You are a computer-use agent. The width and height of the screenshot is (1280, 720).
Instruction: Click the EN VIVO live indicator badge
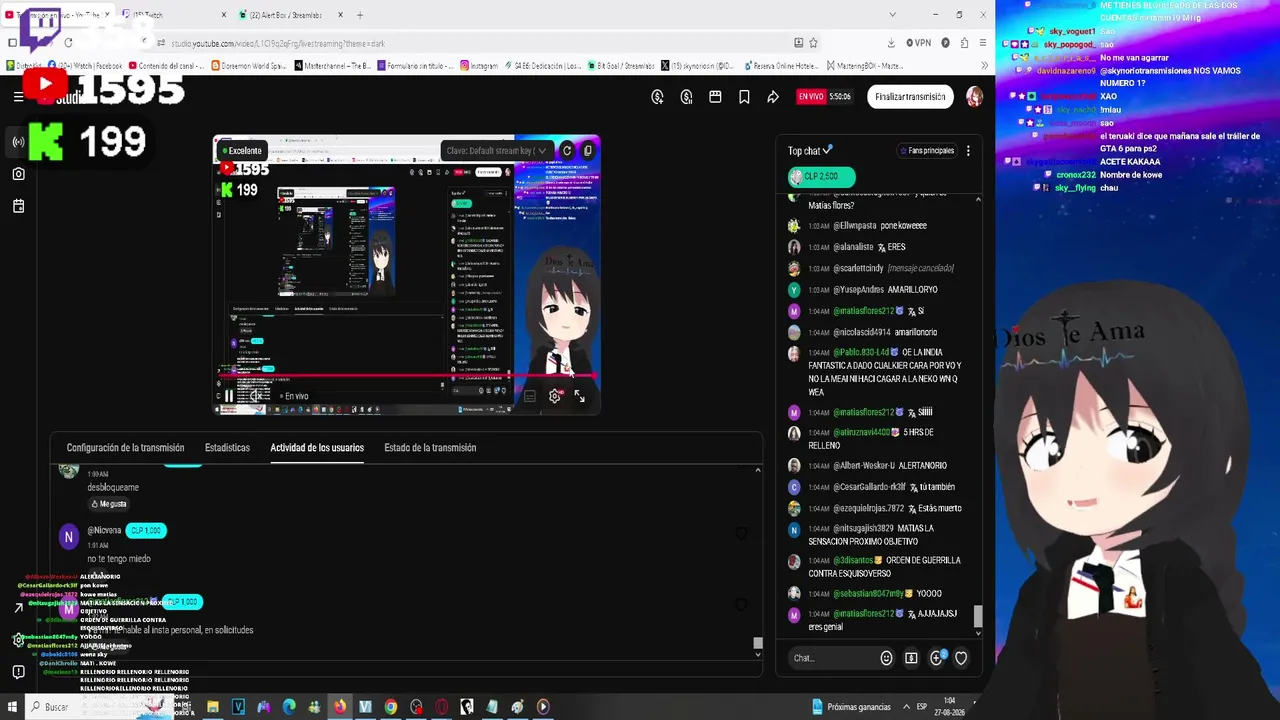point(810,97)
